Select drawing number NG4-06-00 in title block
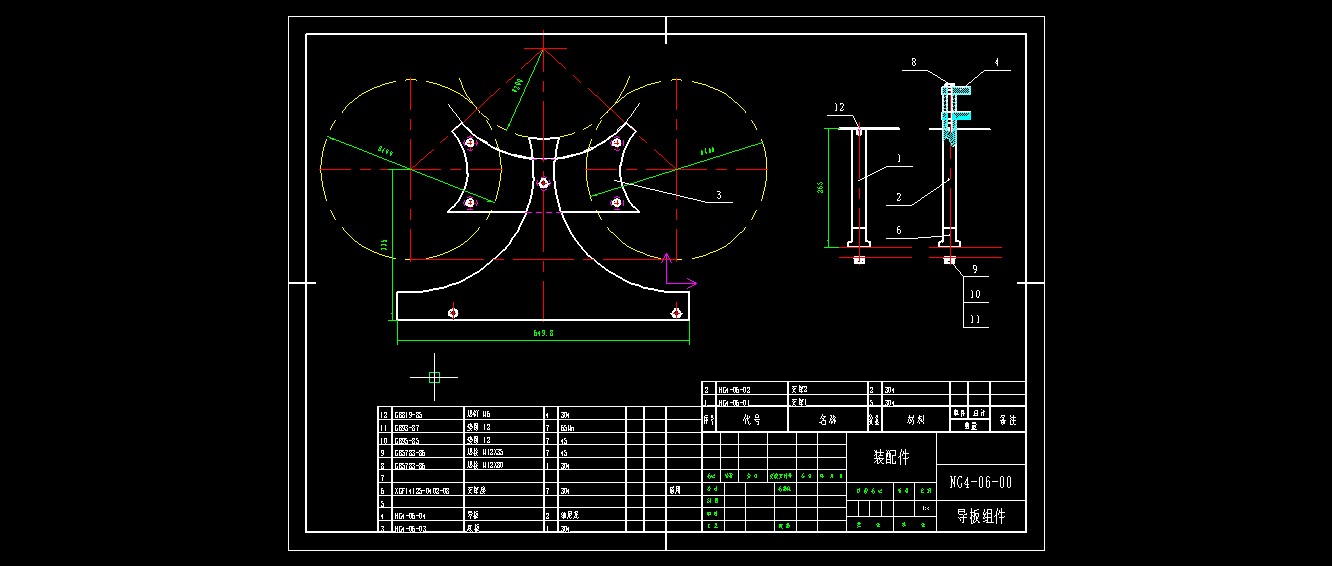Image resolution: width=1332 pixels, height=566 pixels. (980, 482)
